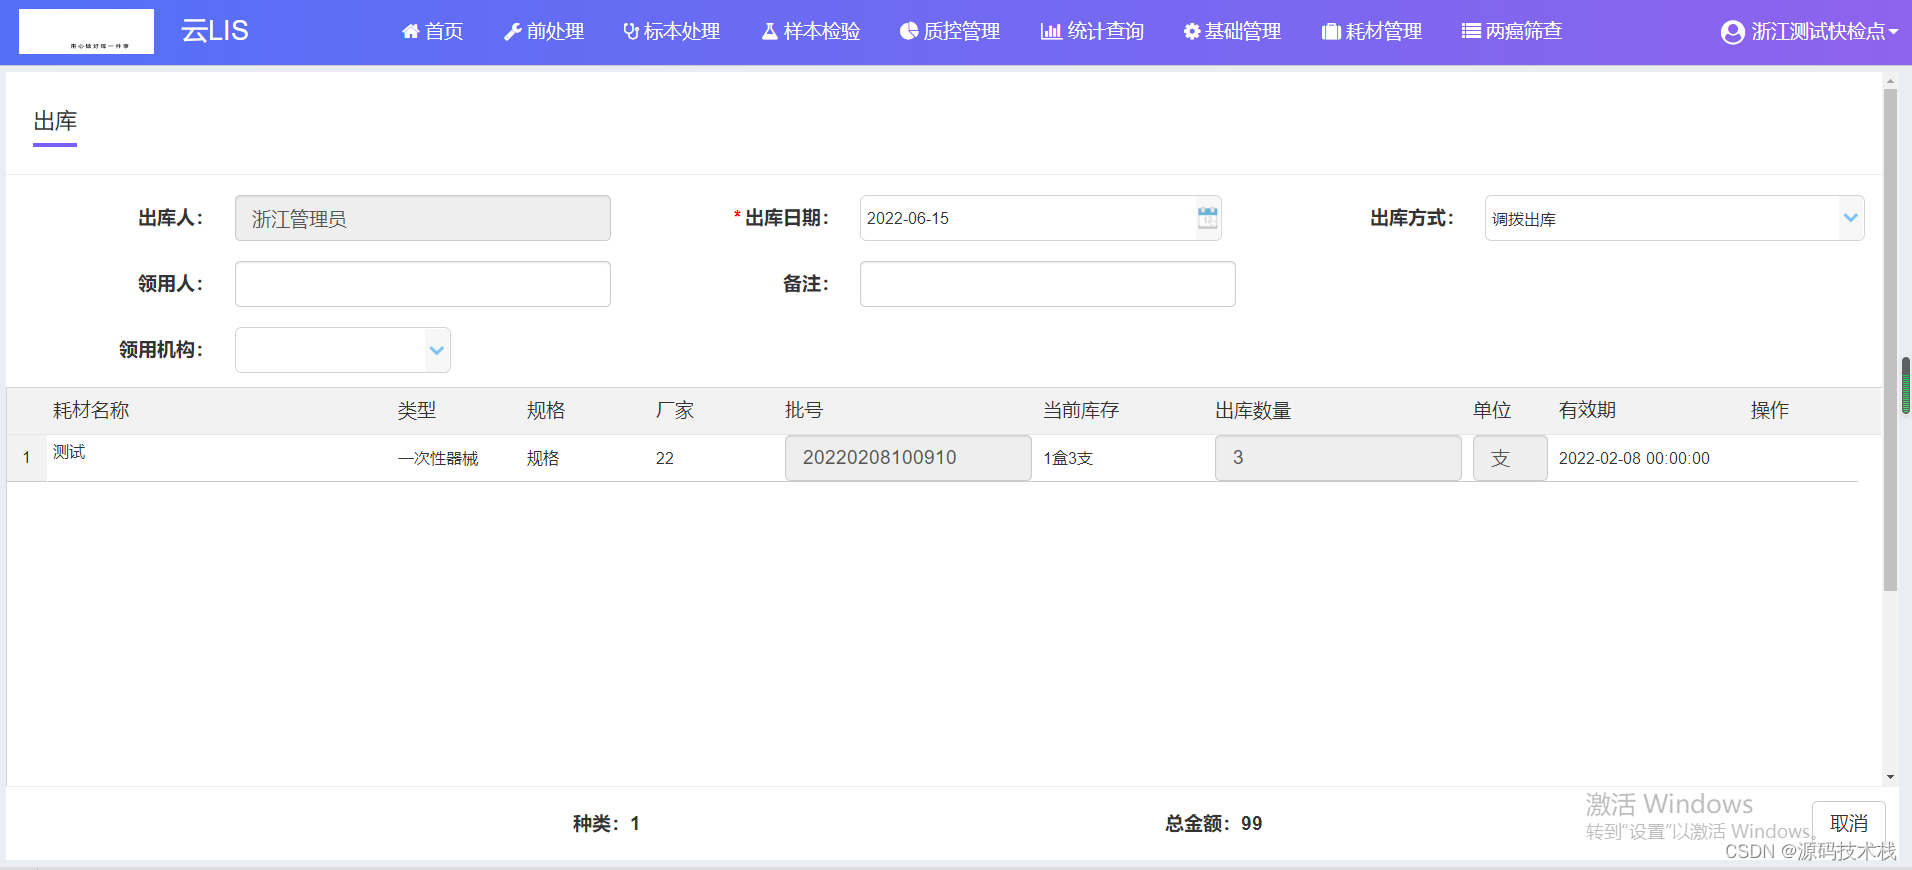Open the 出库方式 combo box
This screenshot has width=1912, height=870.
[1674, 218]
